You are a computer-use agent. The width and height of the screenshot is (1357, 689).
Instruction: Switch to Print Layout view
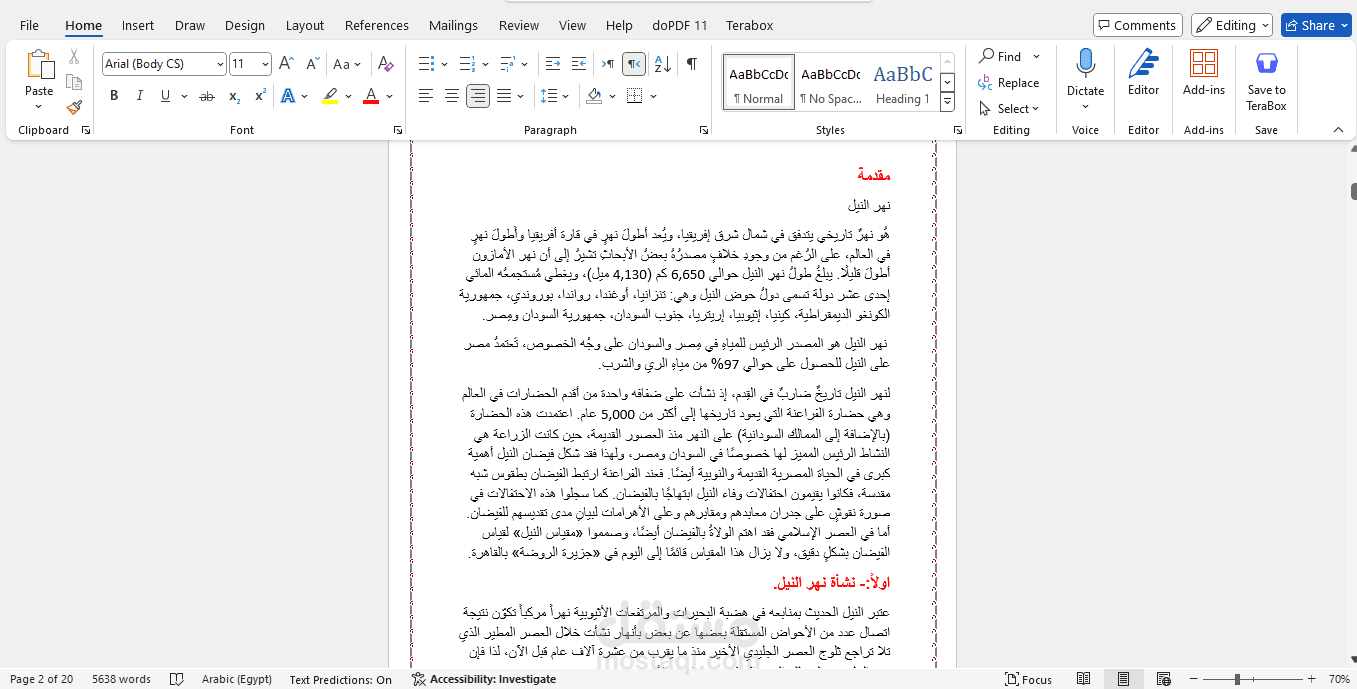(x=1123, y=679)
